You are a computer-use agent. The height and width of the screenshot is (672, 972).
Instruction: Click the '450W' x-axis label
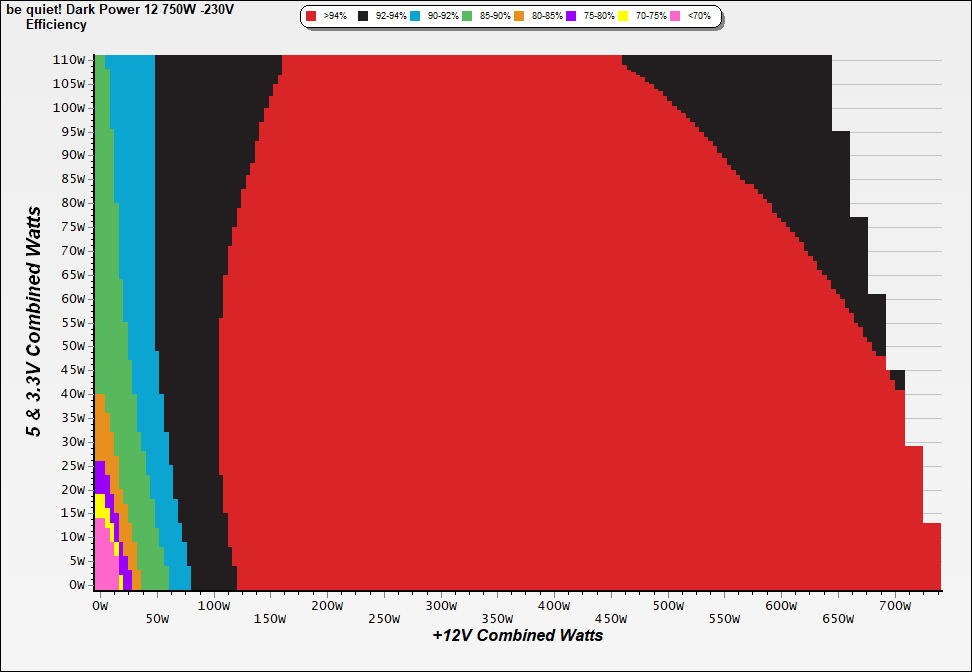pyautogui.click(x=611, y=619)
